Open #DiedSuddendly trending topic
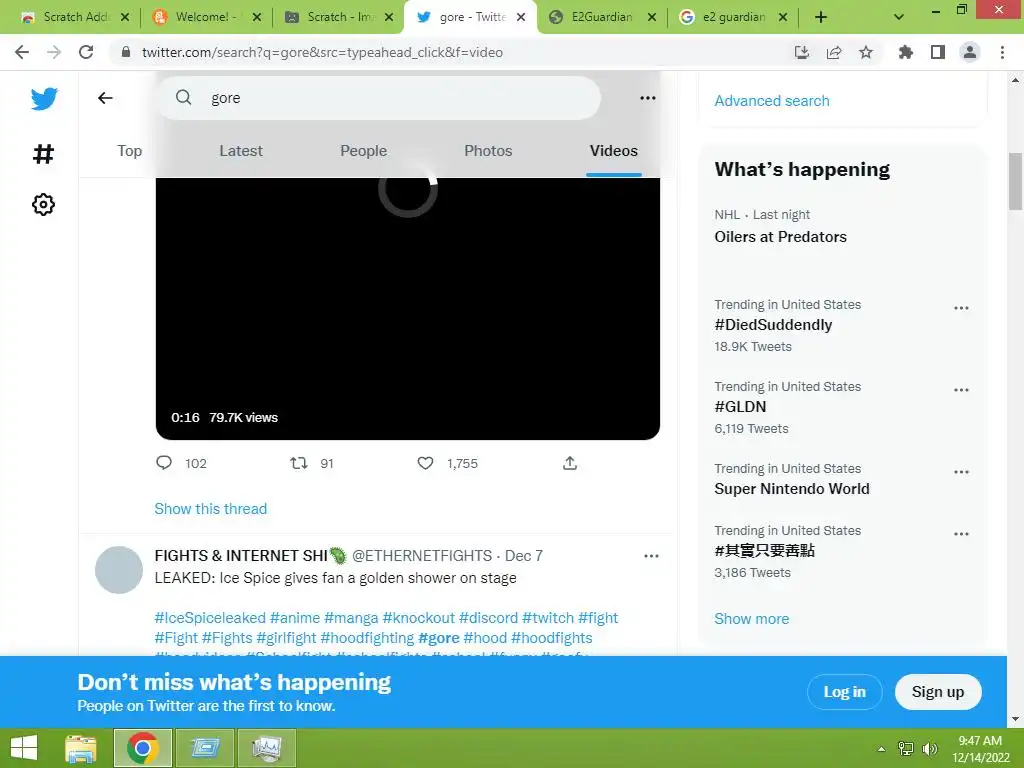 pyautogui.click(x=773, y=325)
